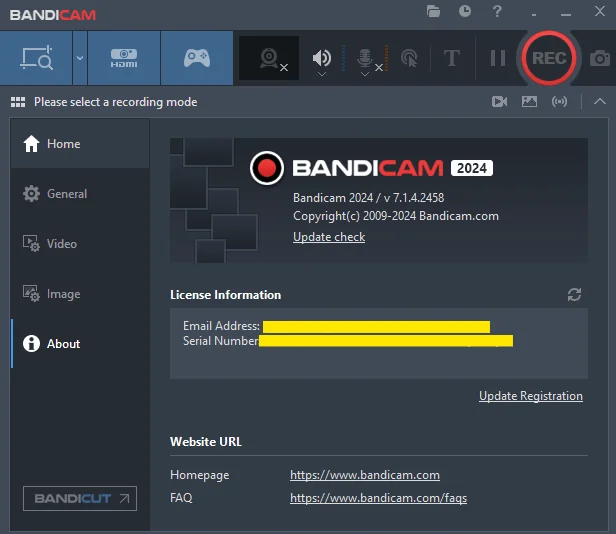Click the FAQ label
616x534 pixels.
tap(181, 498)
